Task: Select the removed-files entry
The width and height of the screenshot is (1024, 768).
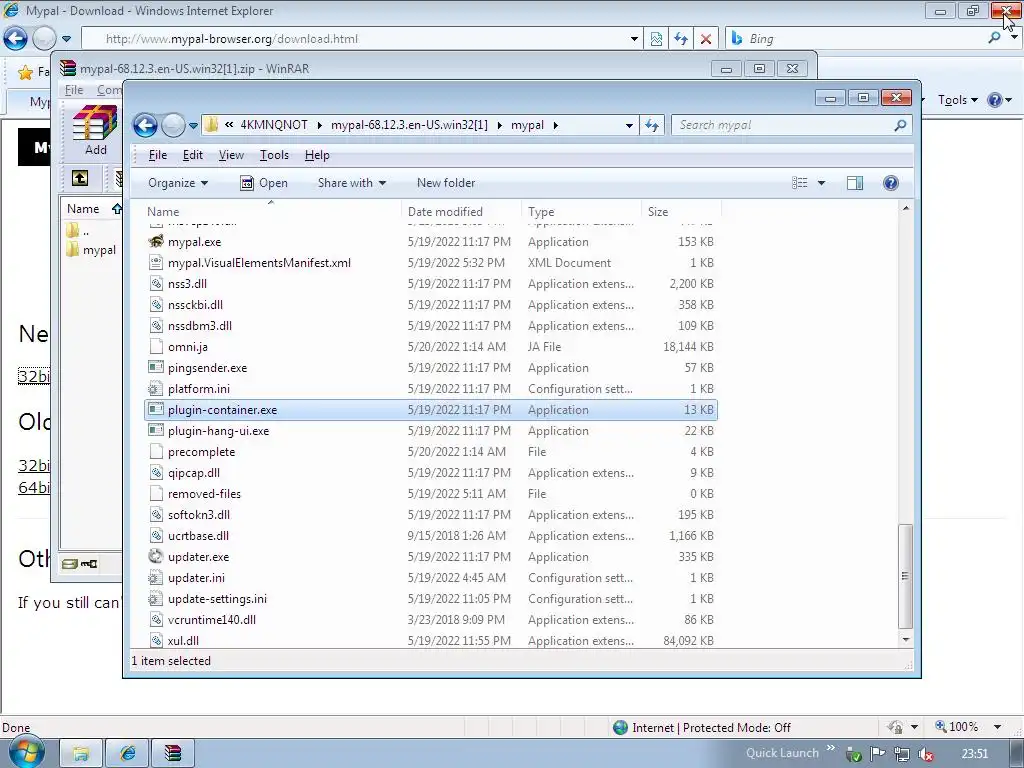Action: pyautogui.click(x=204, y=494)
